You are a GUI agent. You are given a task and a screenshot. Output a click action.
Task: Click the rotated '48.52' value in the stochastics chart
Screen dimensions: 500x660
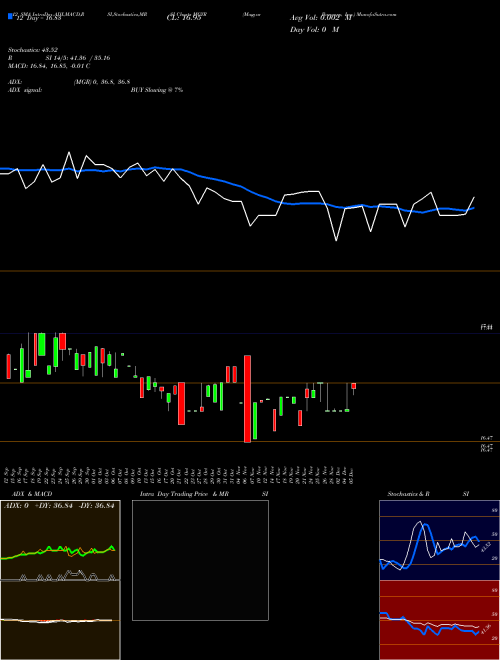[485, 547]
